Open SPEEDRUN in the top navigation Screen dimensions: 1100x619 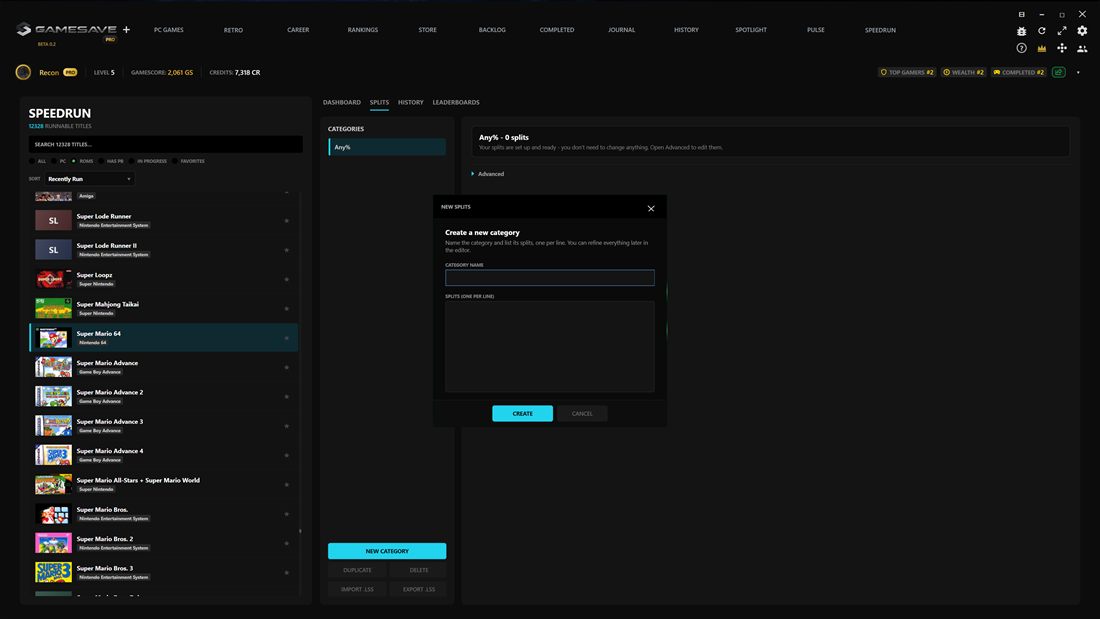880,30
